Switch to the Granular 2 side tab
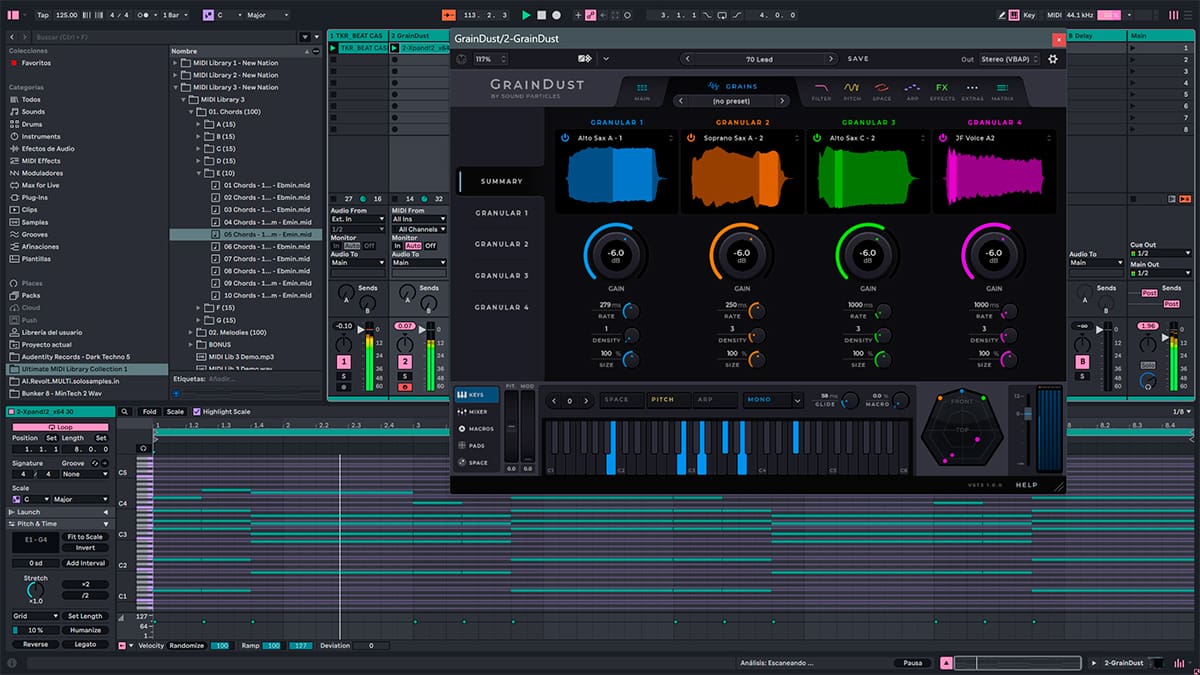1200x675 pixels. tap(501, 244)
